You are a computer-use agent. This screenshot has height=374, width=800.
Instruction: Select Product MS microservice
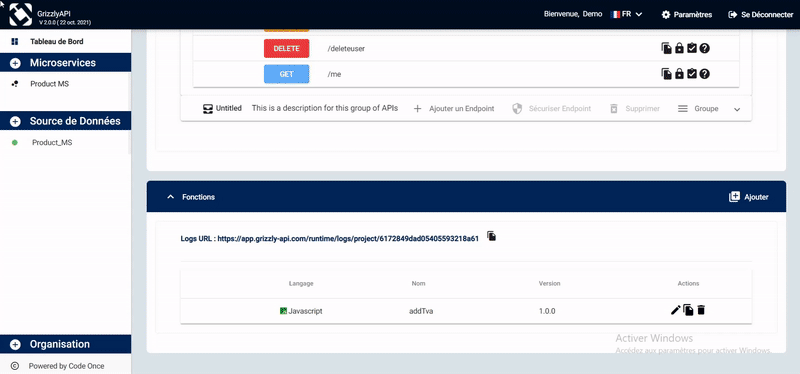pos(49,84)
